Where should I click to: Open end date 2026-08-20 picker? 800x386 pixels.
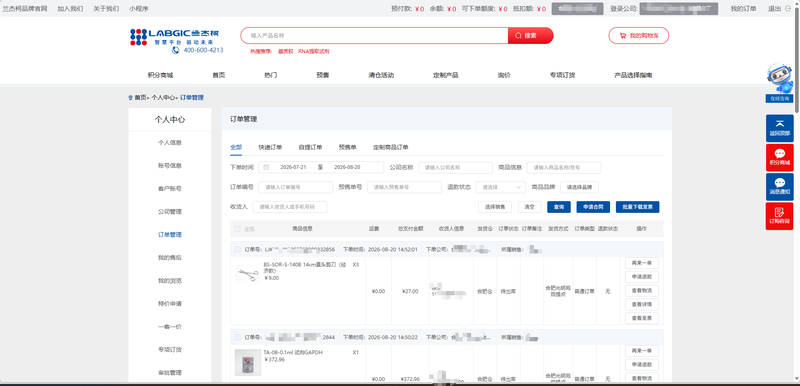[x=347, y=167]
